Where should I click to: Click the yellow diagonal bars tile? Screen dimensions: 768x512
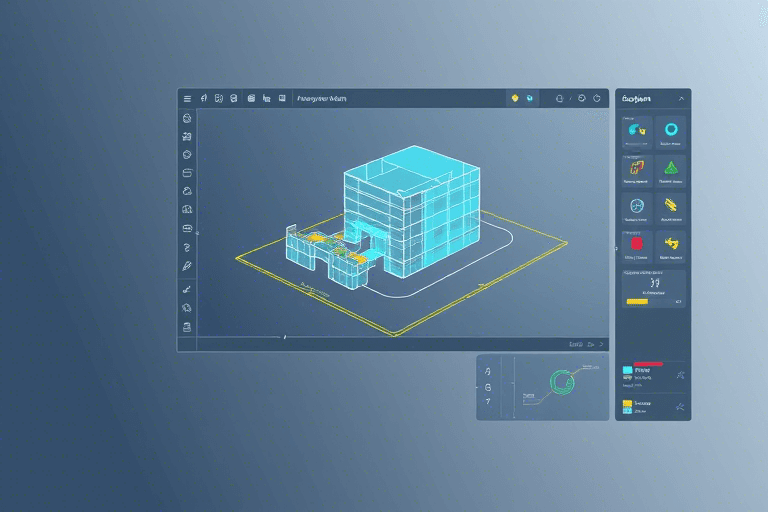[x=670, y=205]
